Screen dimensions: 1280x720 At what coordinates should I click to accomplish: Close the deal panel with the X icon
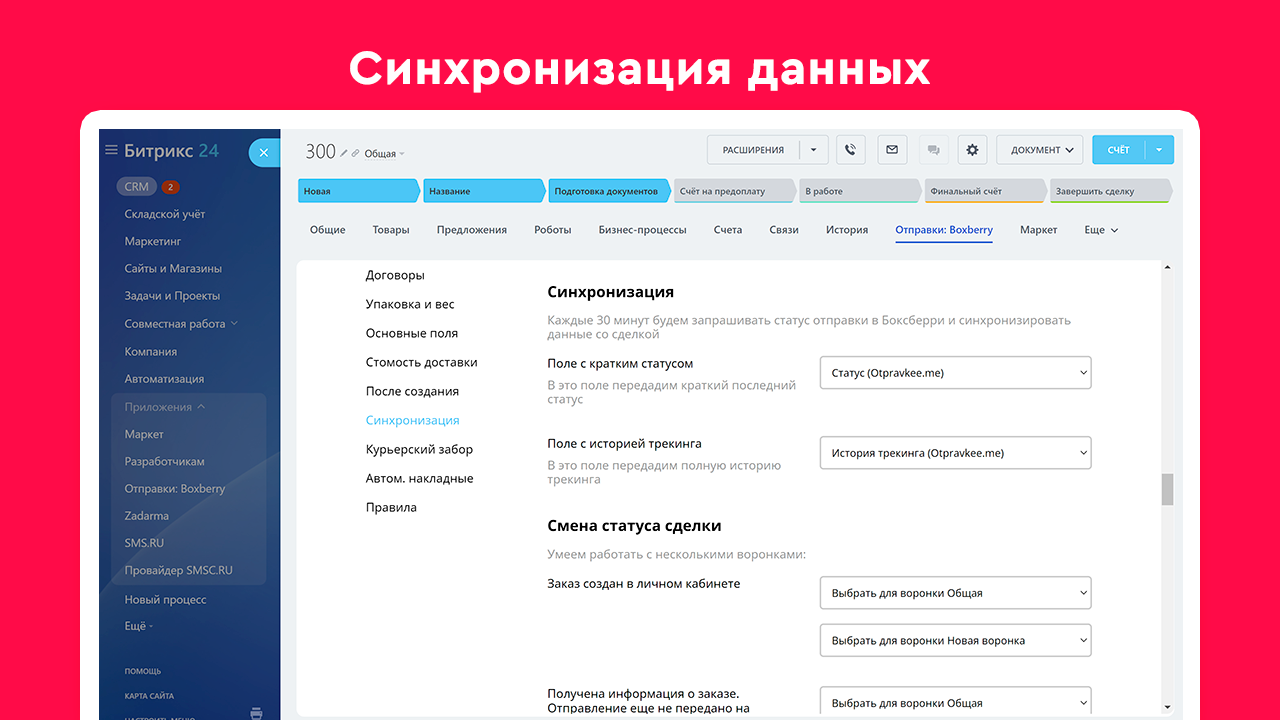[263, 152]
